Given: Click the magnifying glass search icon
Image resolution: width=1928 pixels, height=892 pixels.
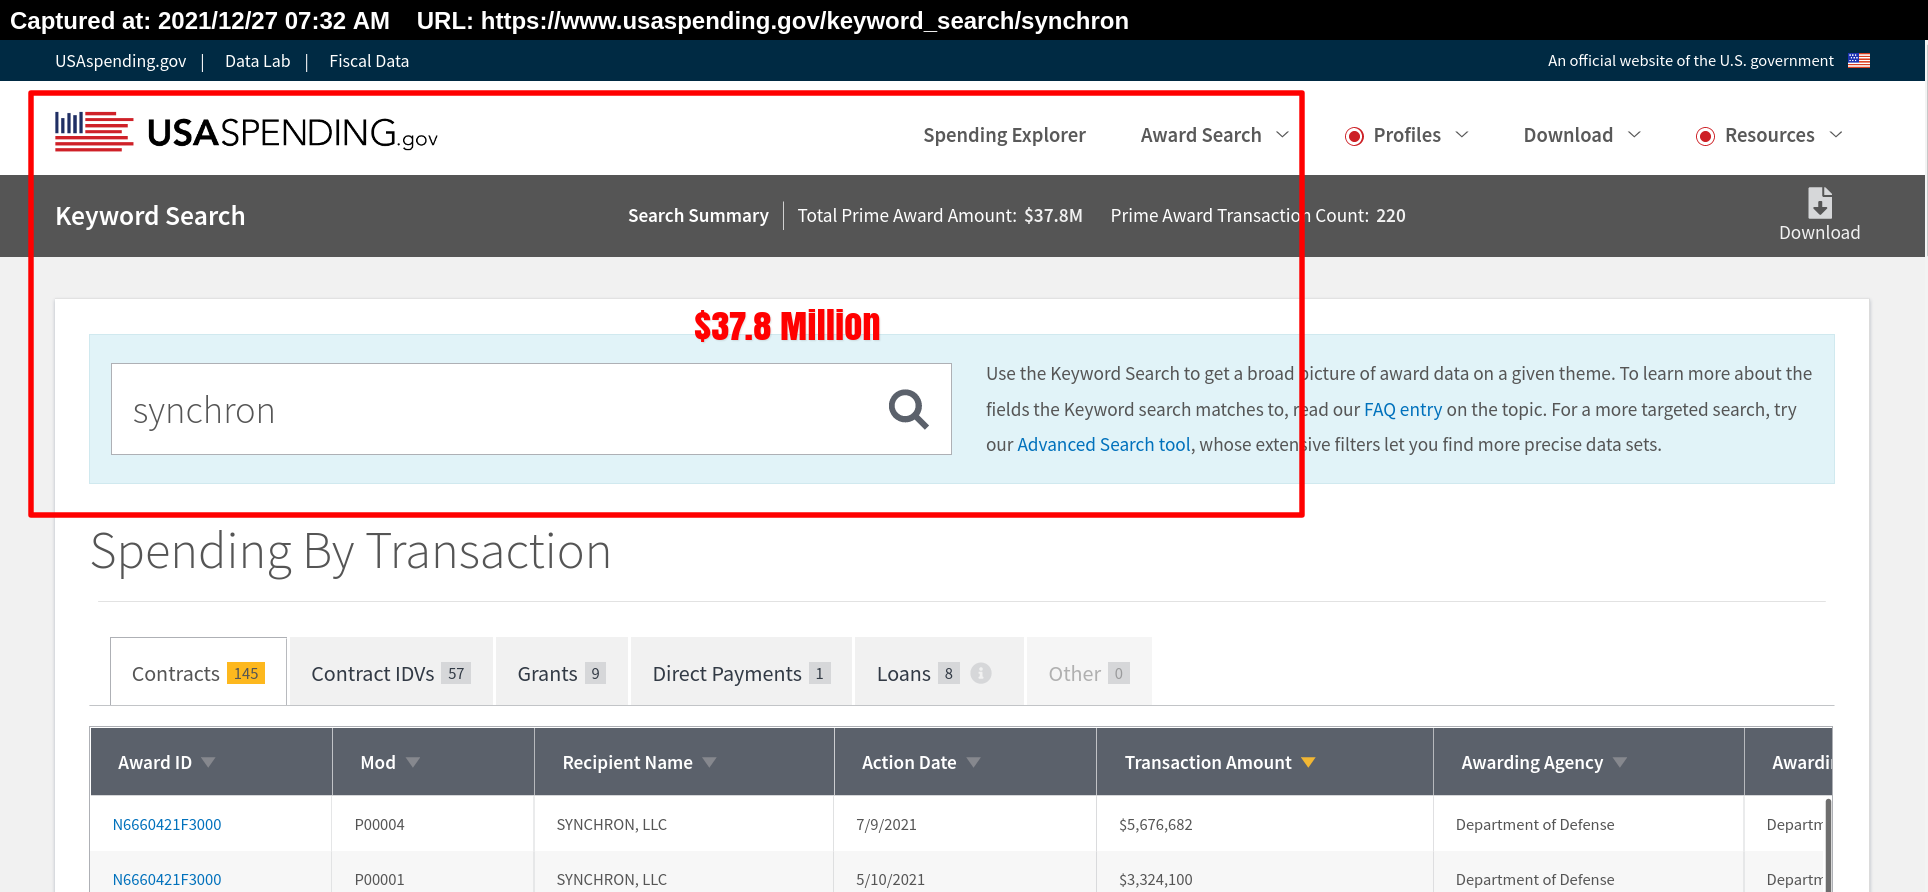Looking at the screenshot, I should tap(908, 409).
